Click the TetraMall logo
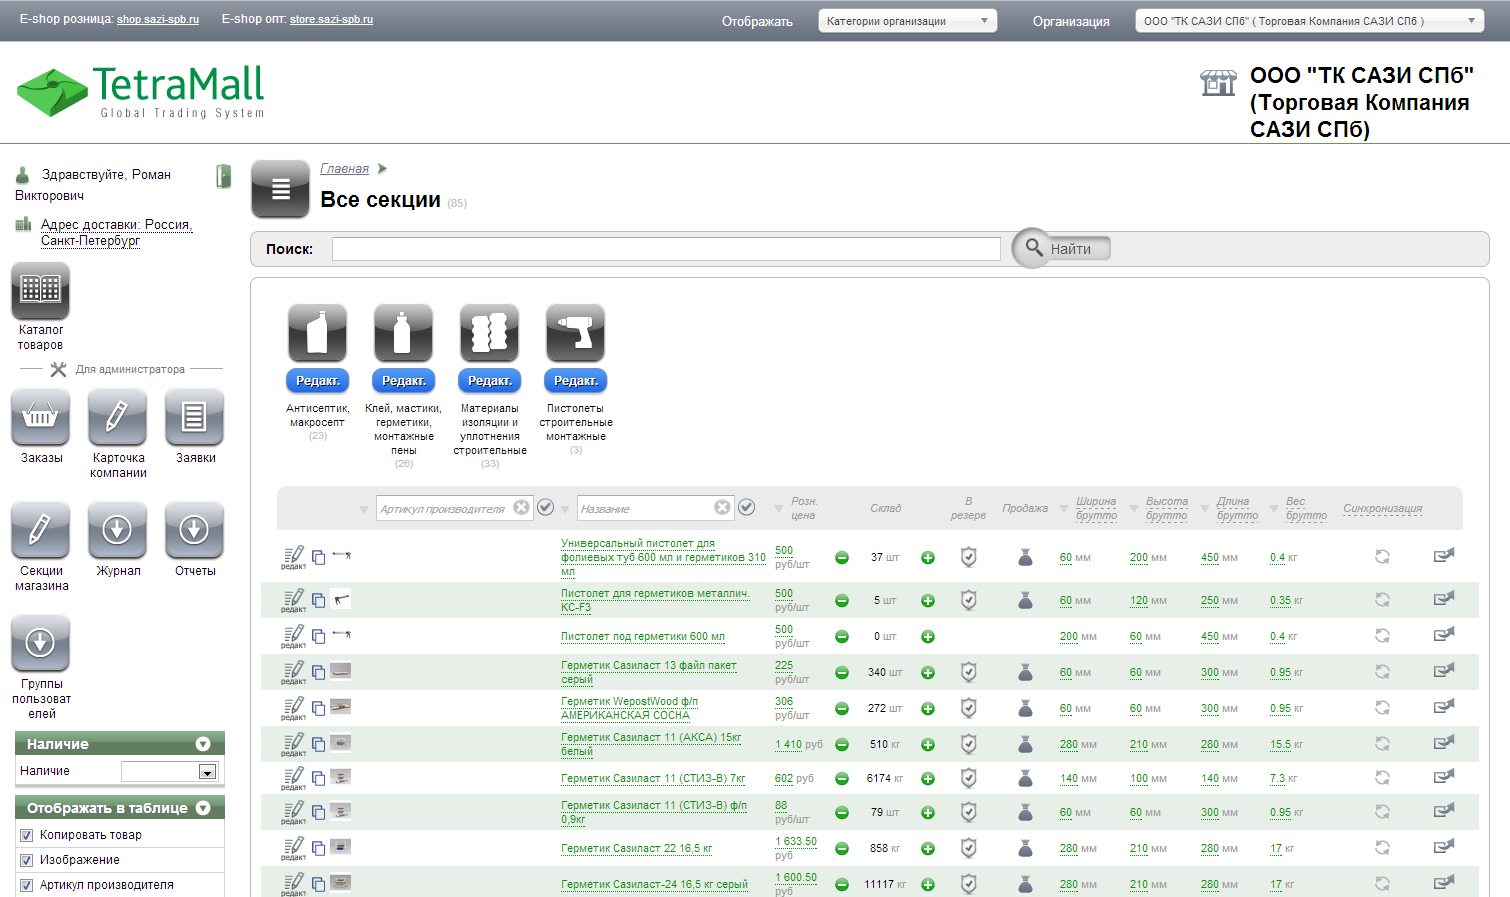 (141, 92)
